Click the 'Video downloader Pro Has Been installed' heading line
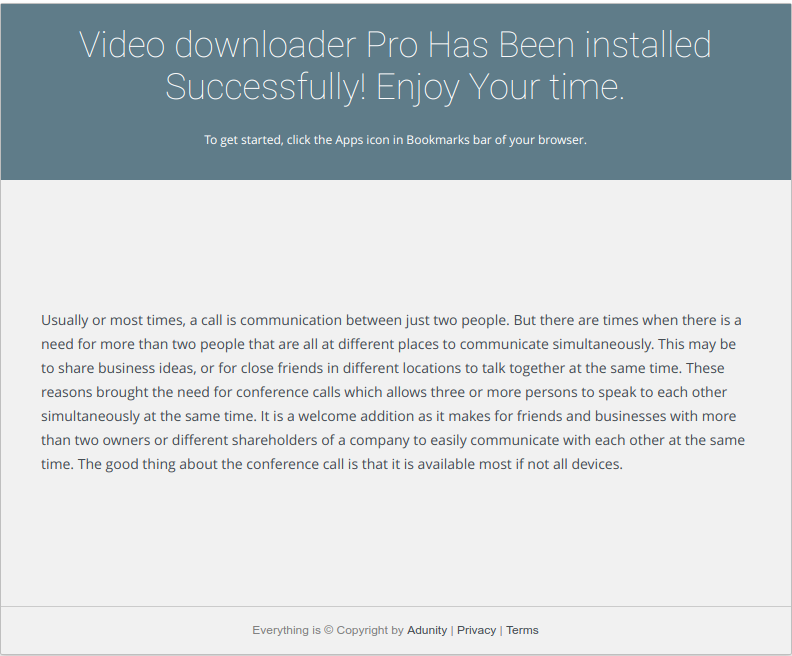This screenshot has height=656, width=792. coord(395,44)
